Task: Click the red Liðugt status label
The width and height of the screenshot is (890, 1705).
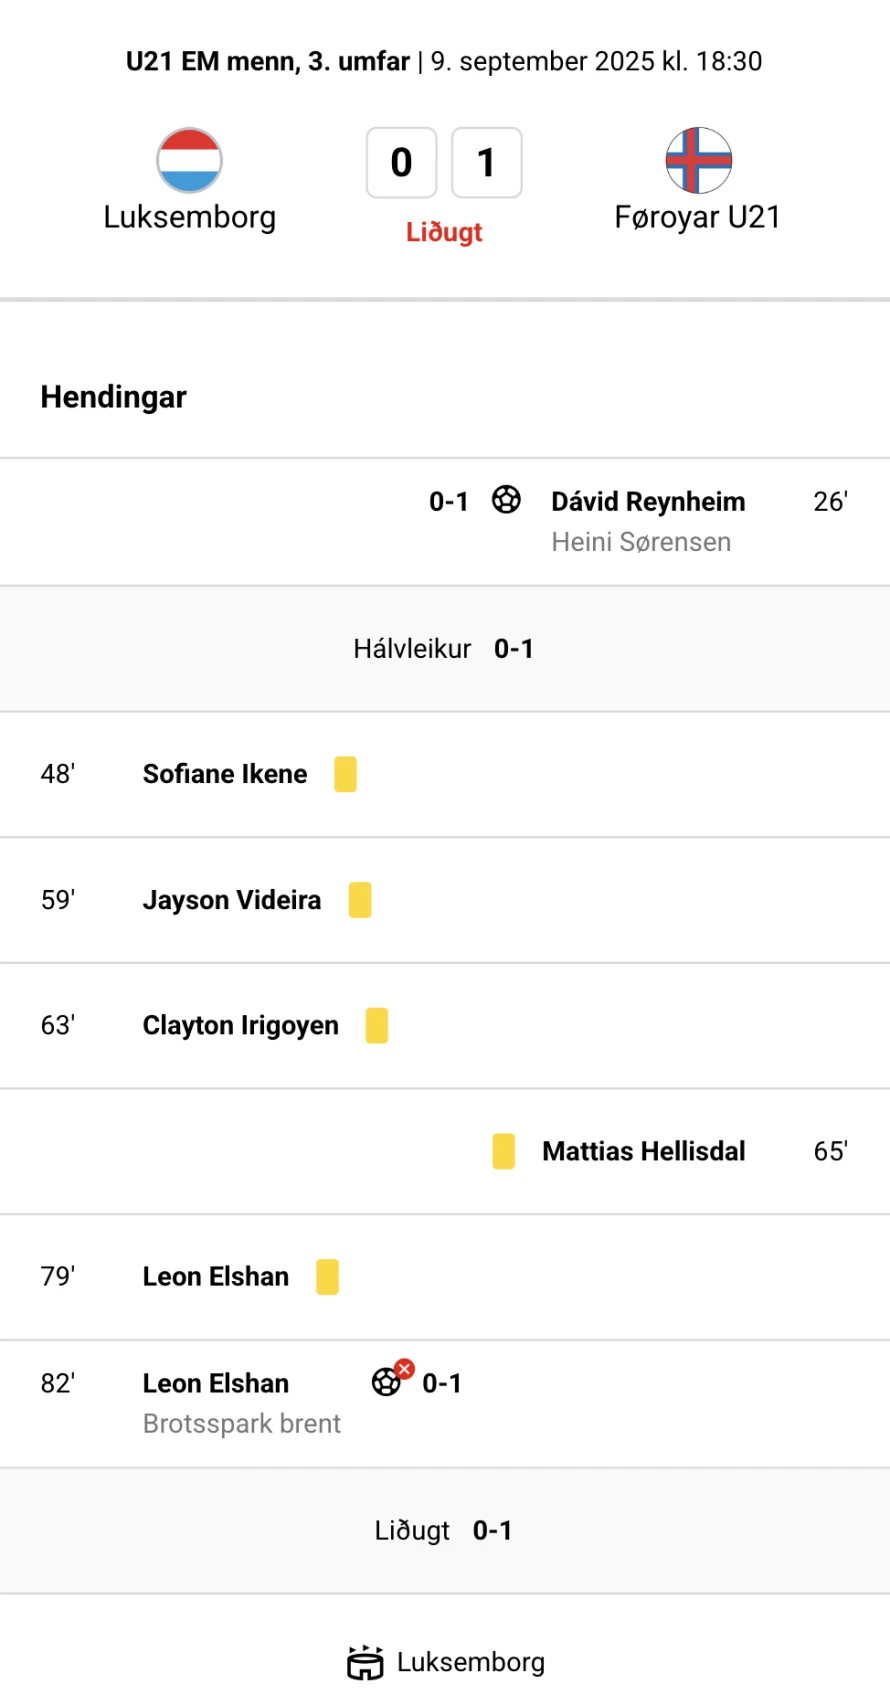Action: [x=444, y=232]
